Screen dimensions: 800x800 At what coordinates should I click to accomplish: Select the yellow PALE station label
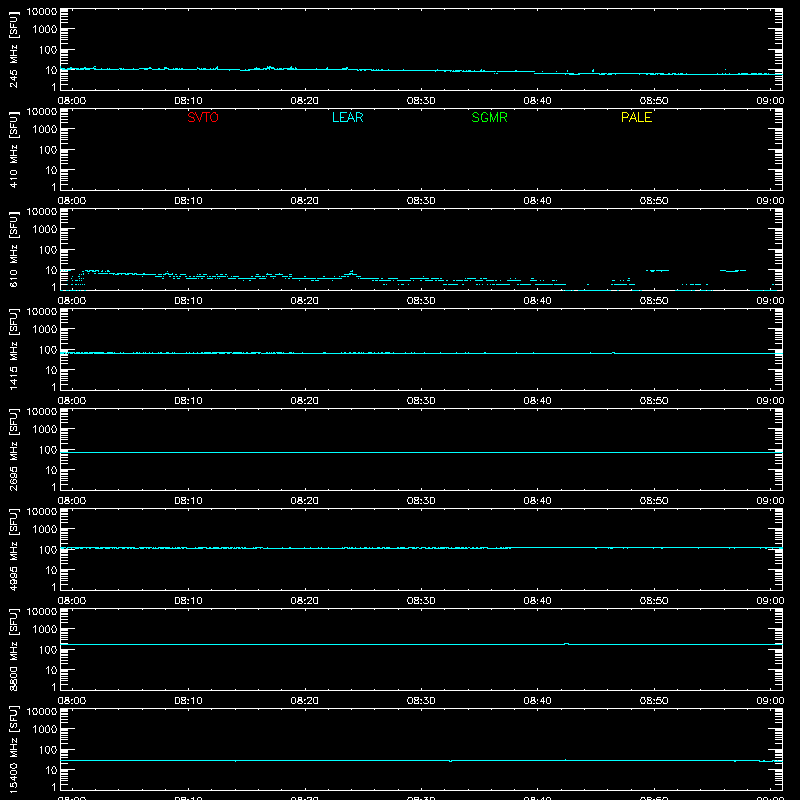pyautogui.click(x=636, y=117)
